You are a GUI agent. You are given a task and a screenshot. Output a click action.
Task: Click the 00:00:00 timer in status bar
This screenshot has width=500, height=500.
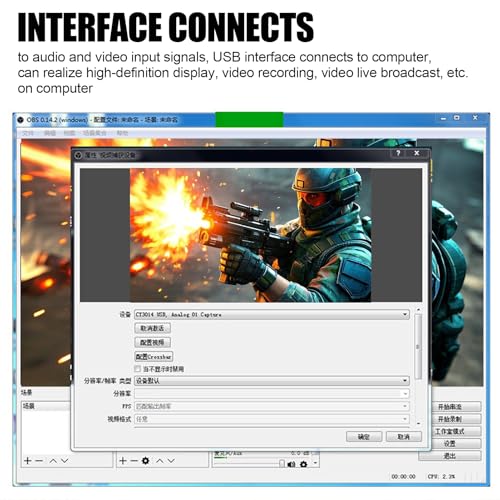[x=404, y=476]
